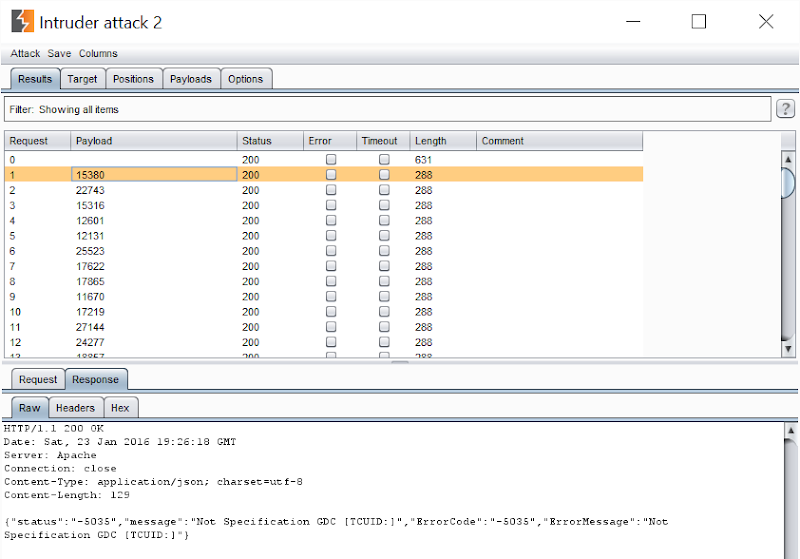Maximize the Intruder attack 2 window
The width and height of the screenshot is (800, 559).
click(x=698, y=21)
